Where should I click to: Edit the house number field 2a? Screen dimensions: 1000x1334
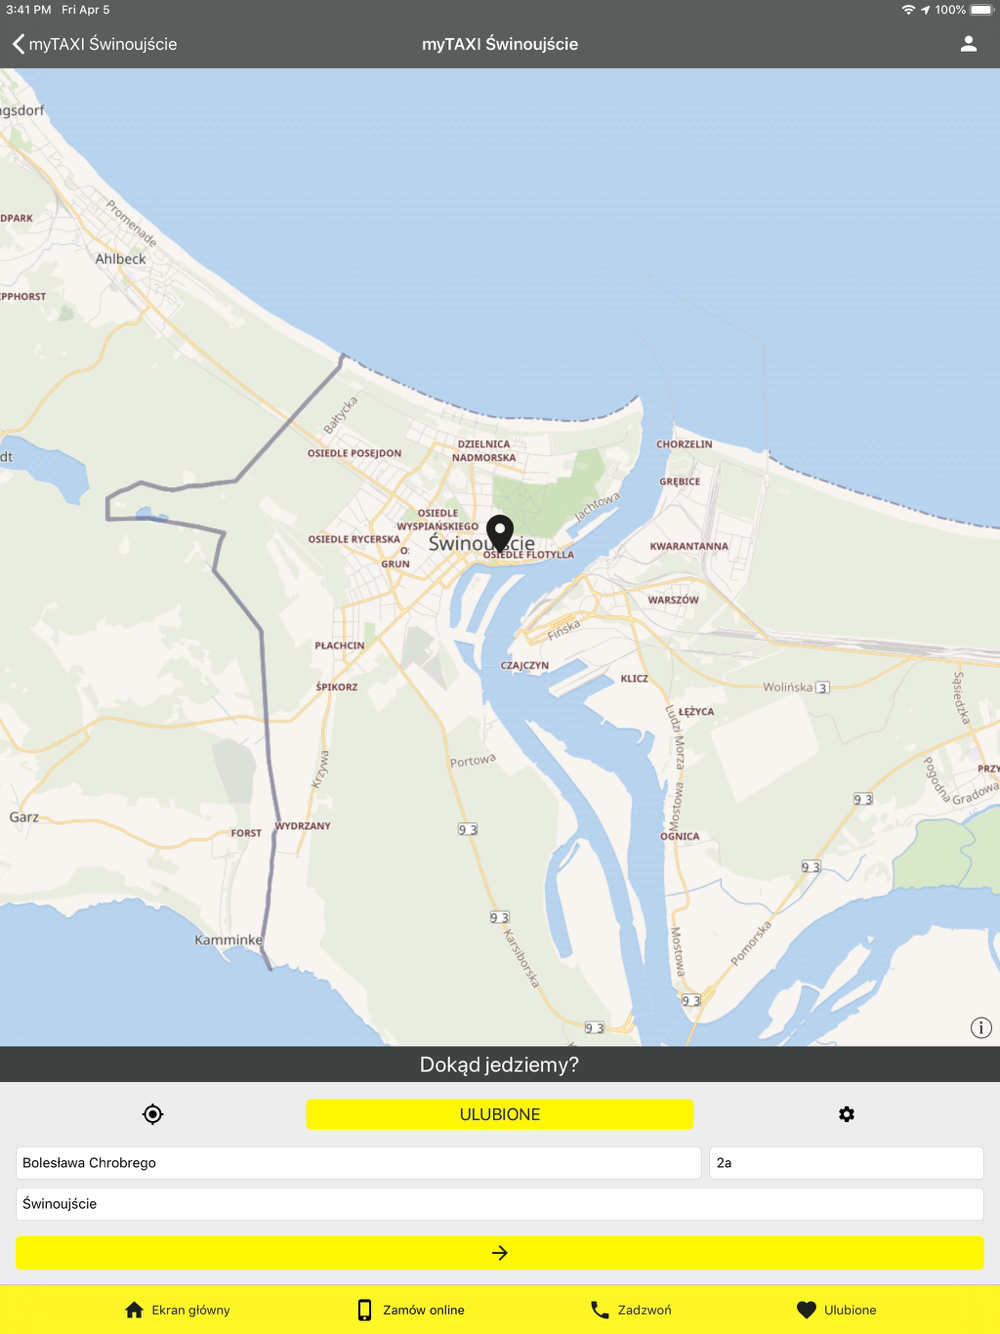point(846,1163)
